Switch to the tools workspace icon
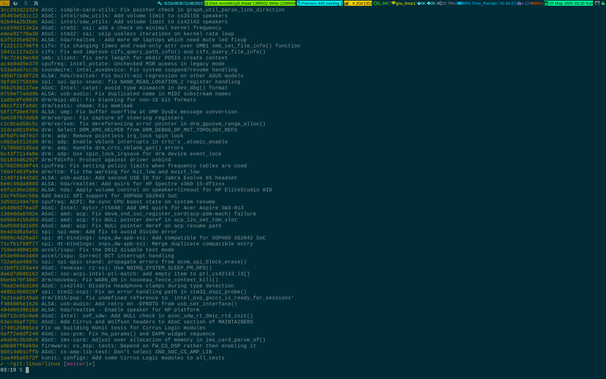The width and height of the screenshot is (606, 379). [x=36, y=3]
